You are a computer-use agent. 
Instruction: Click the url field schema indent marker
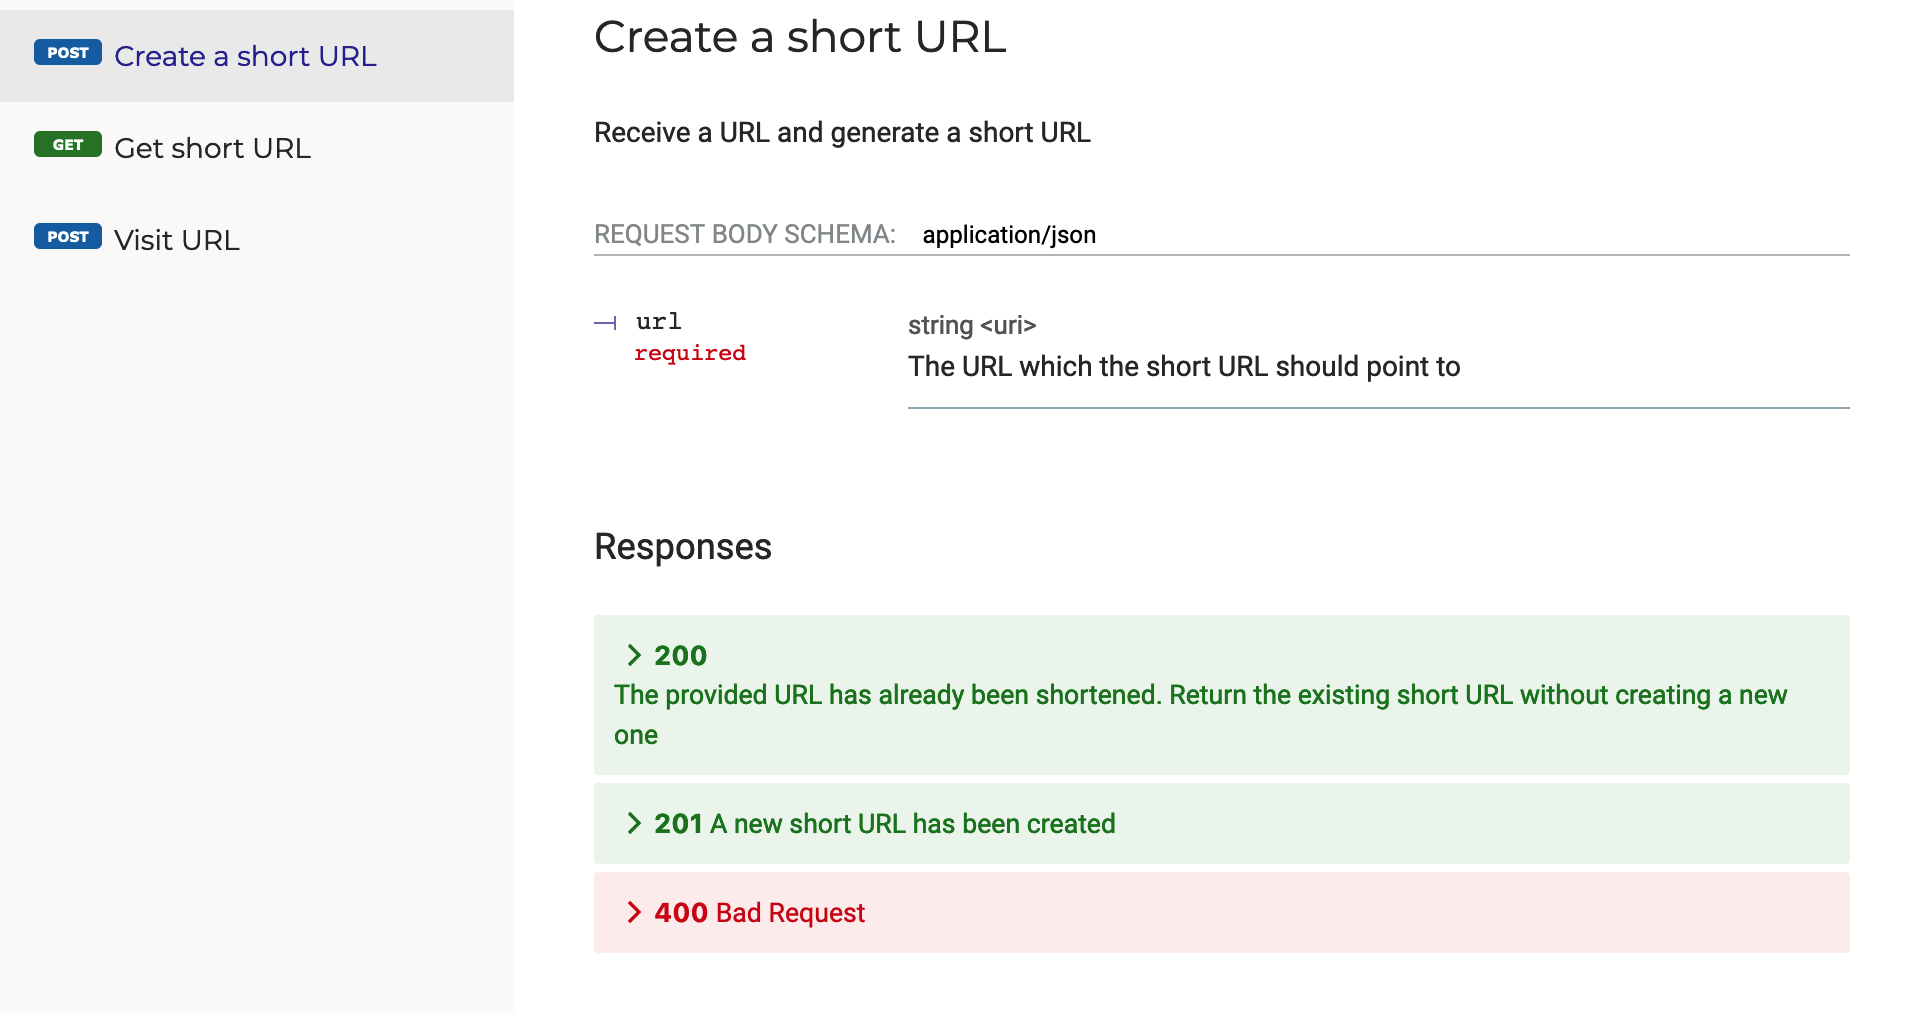[605, 322]
